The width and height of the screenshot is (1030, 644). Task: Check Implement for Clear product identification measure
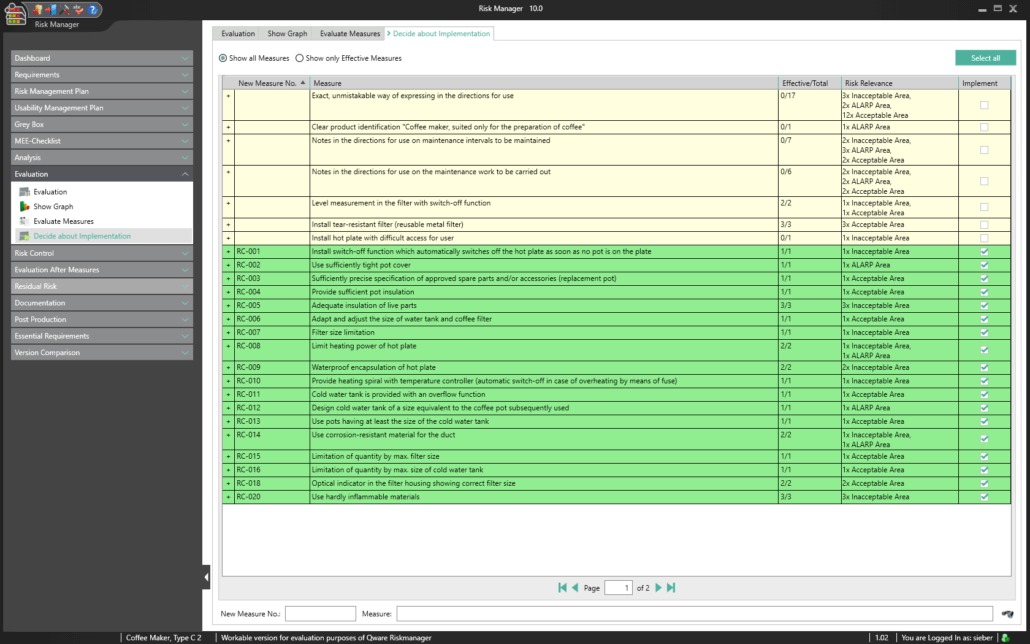(x=984, y=127)
